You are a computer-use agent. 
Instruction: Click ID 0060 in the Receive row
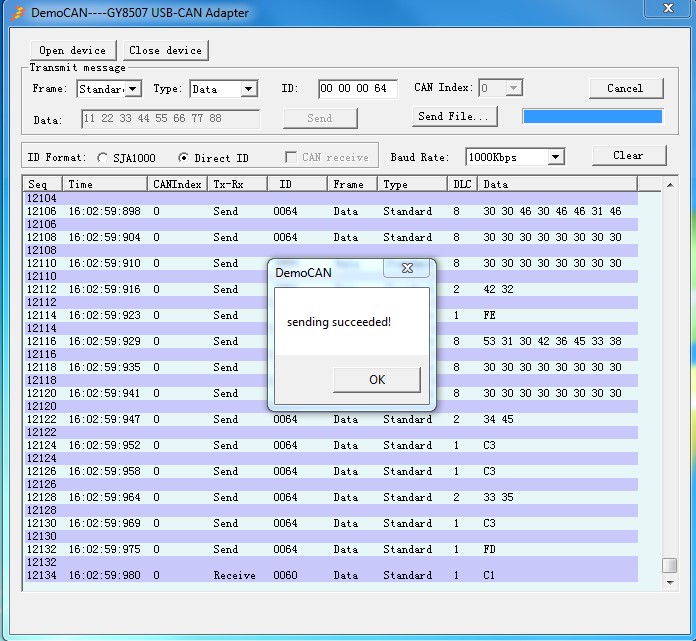click(285, 575)
